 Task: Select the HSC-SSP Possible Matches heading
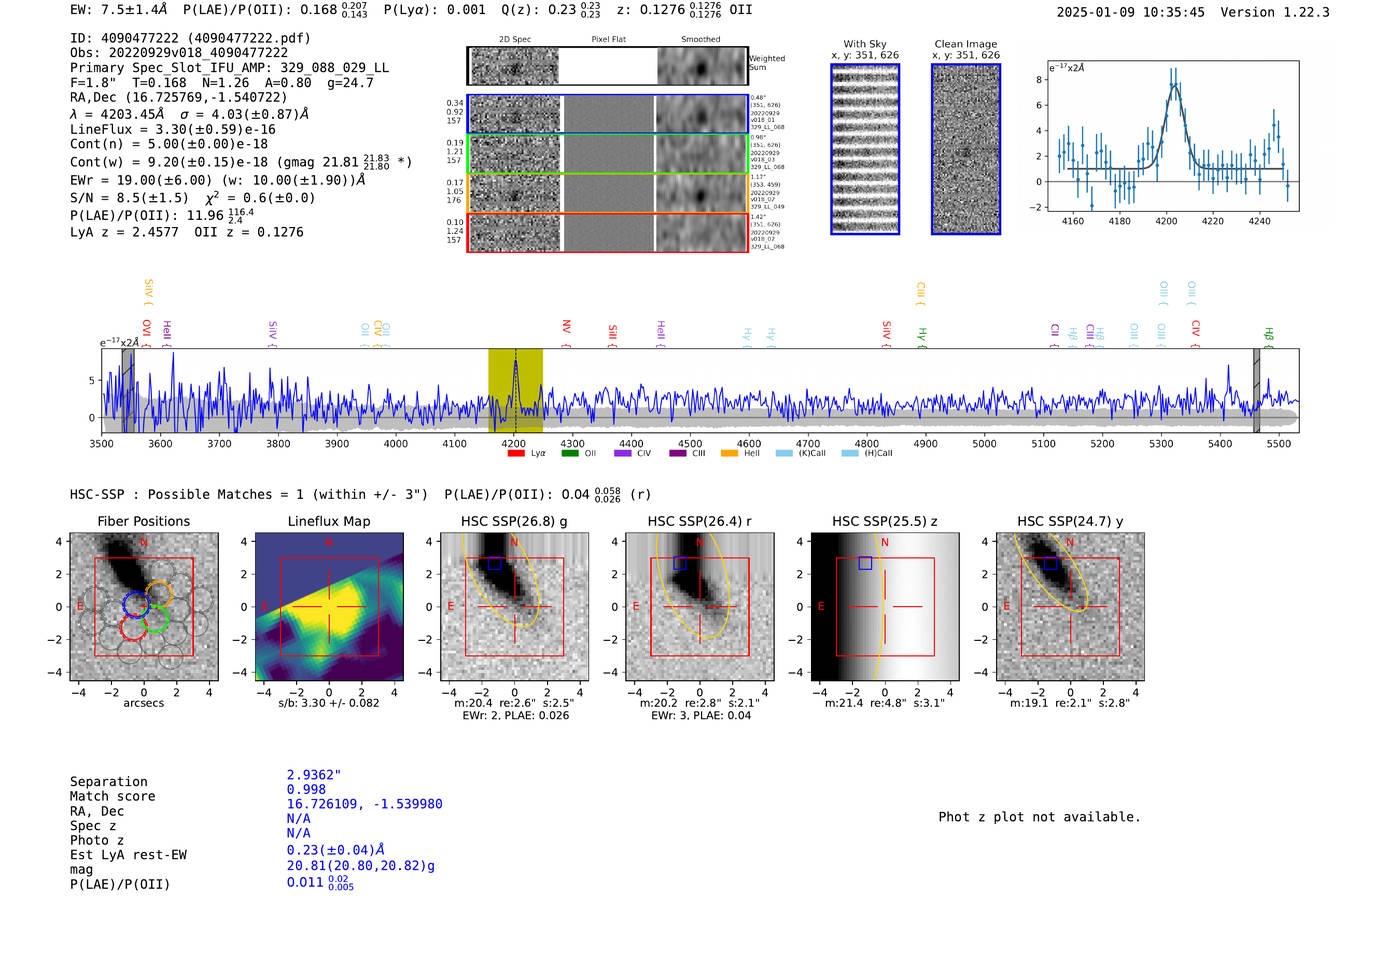pyautogui.click(x=249, y=494)
